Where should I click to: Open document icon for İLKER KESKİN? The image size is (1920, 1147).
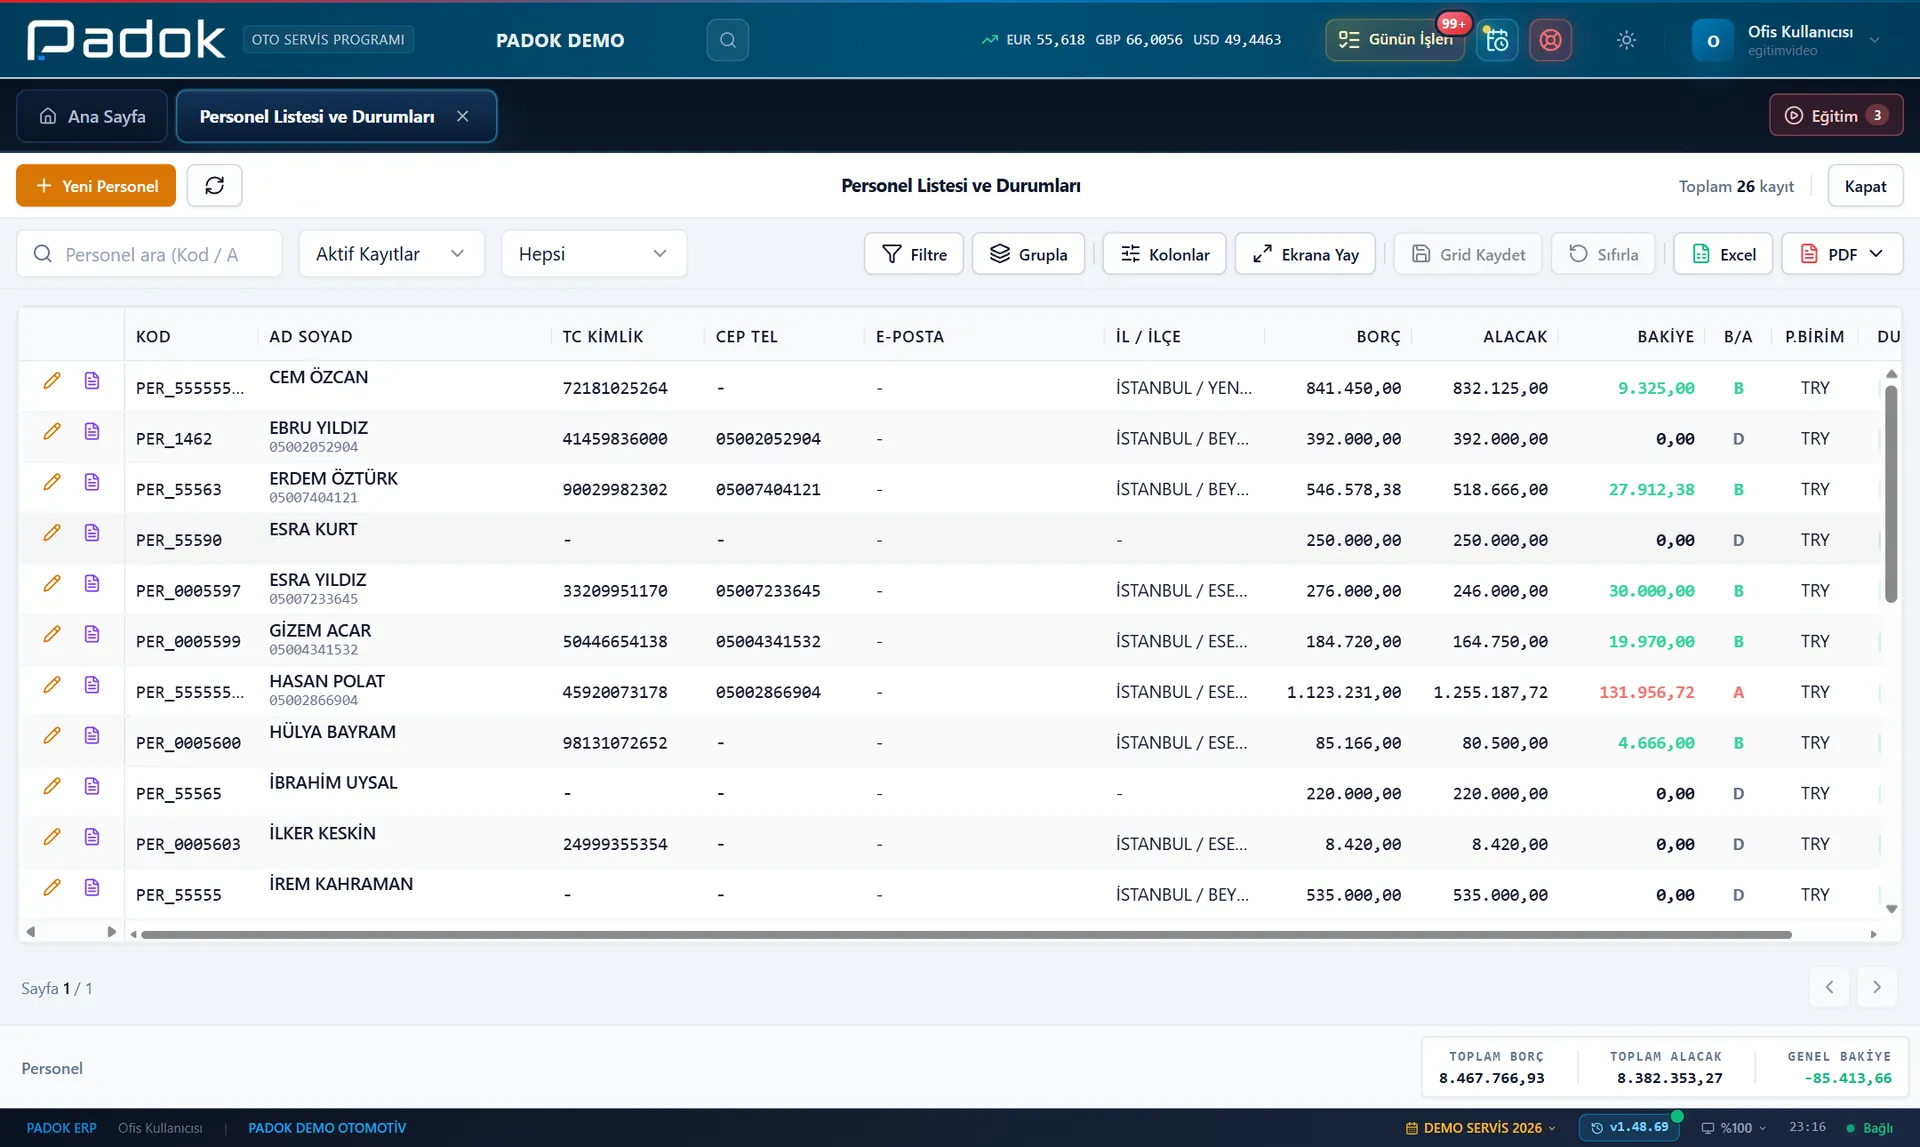click(92, 837)
